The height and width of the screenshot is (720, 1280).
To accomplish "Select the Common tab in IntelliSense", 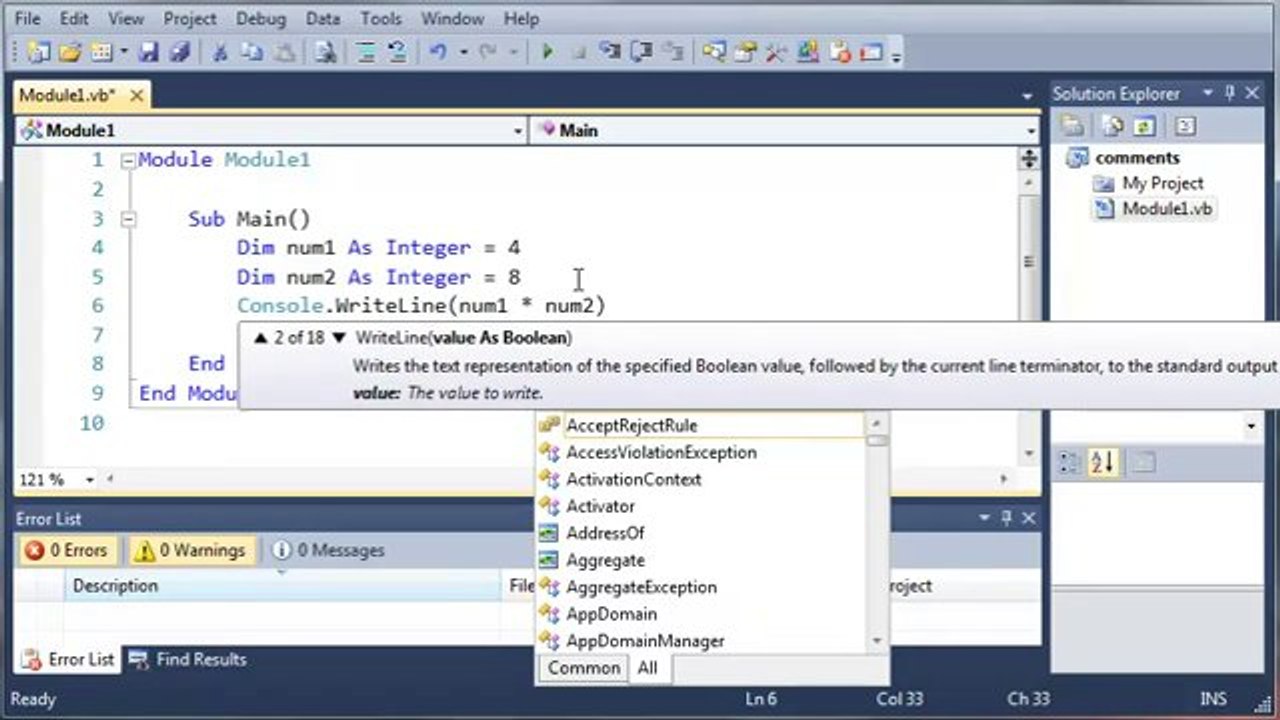I will 584,668.
